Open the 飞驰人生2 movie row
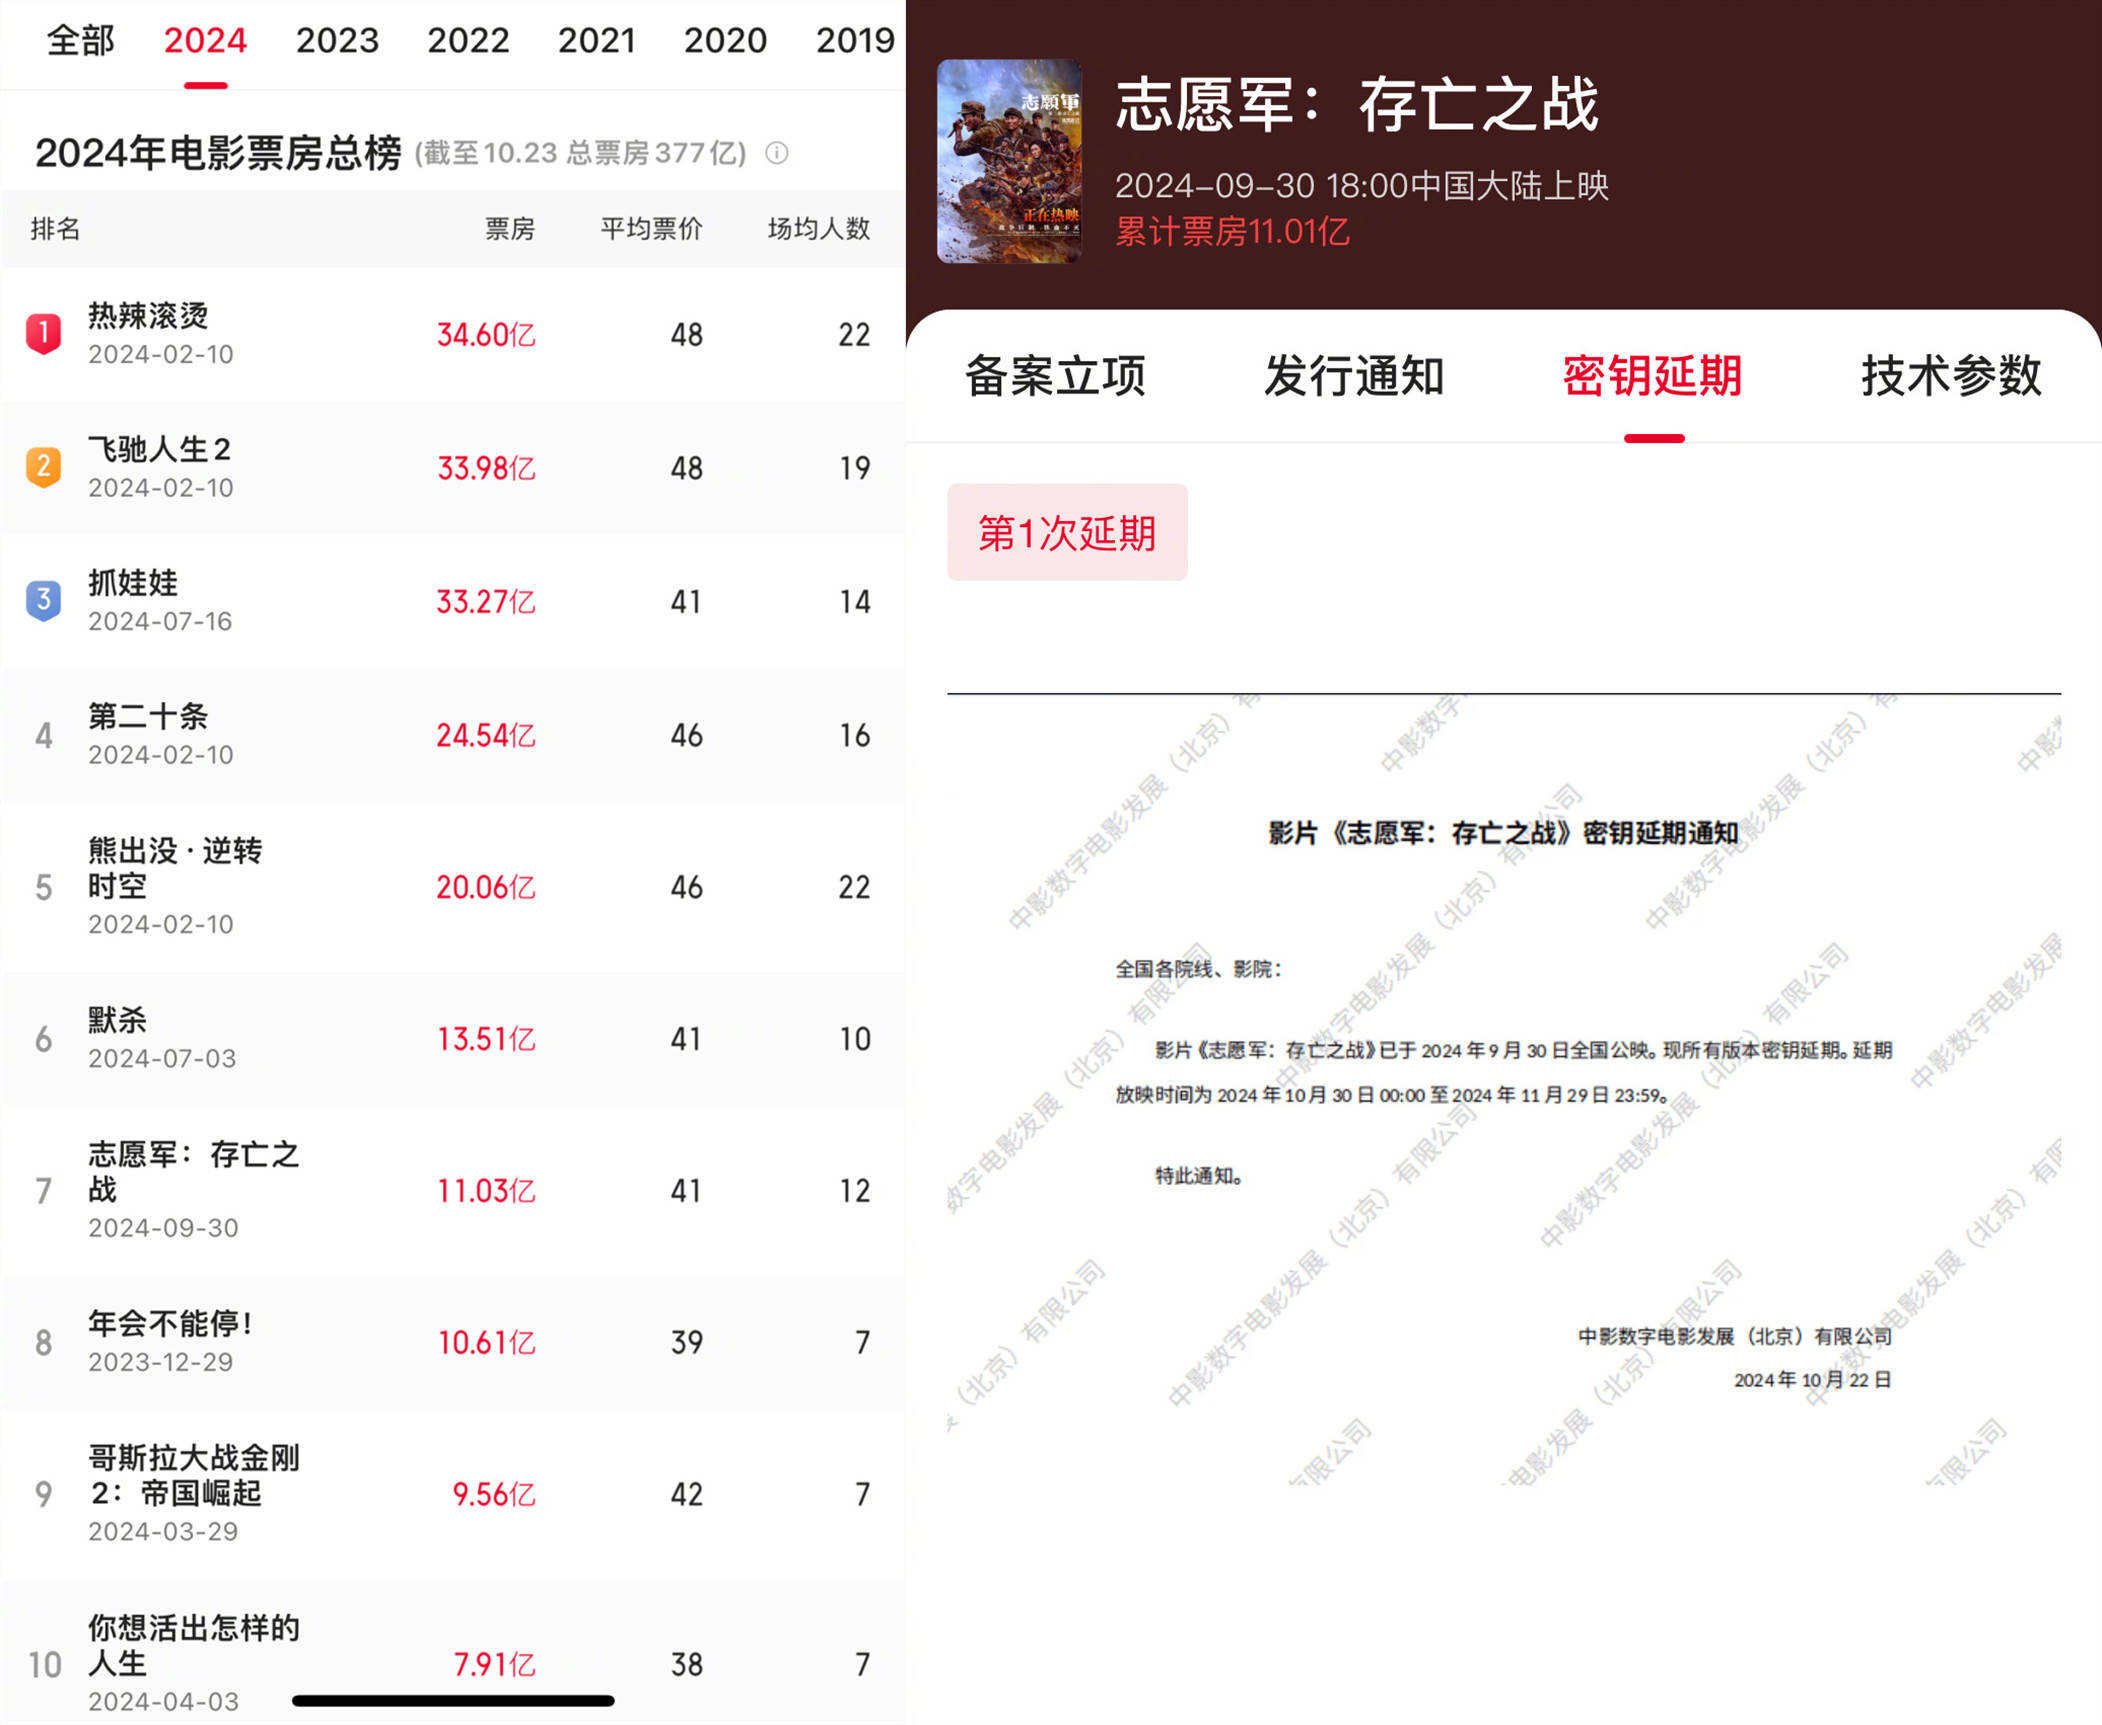The height and width of the screenshot is (1725, 2102). coord(453,467)
